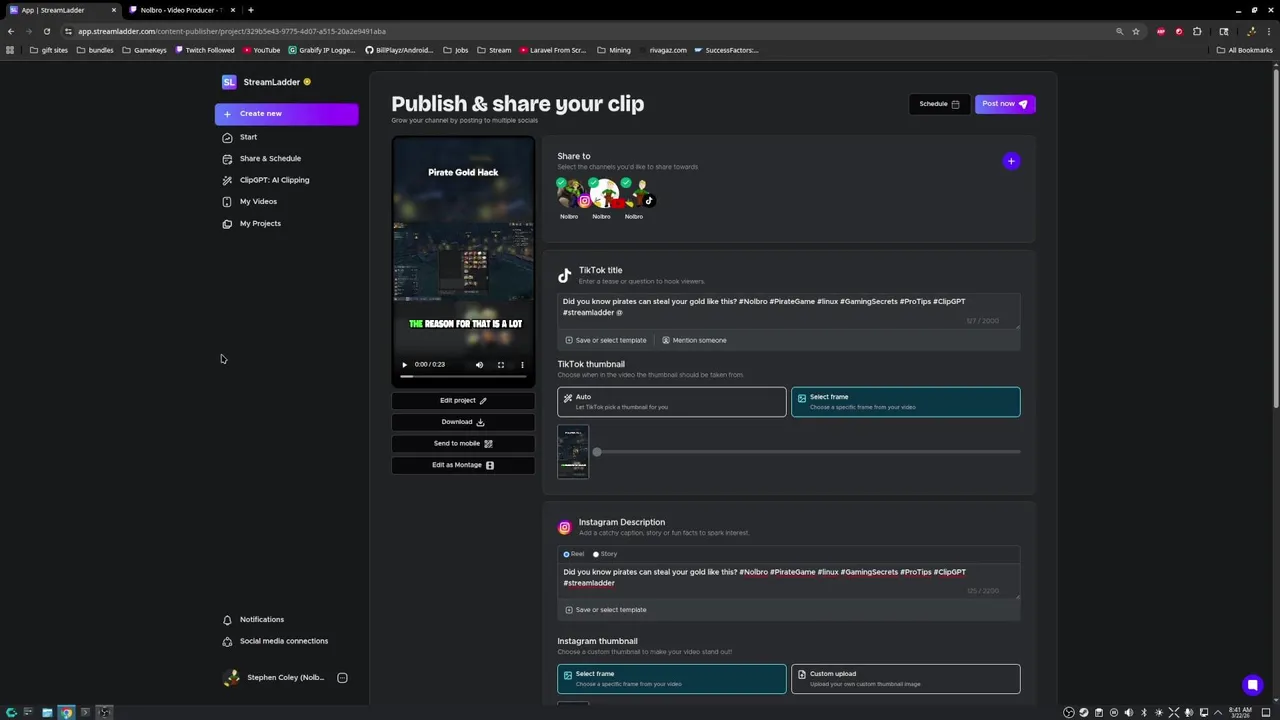Open the All Bookmarks folder

[1244, 50]
